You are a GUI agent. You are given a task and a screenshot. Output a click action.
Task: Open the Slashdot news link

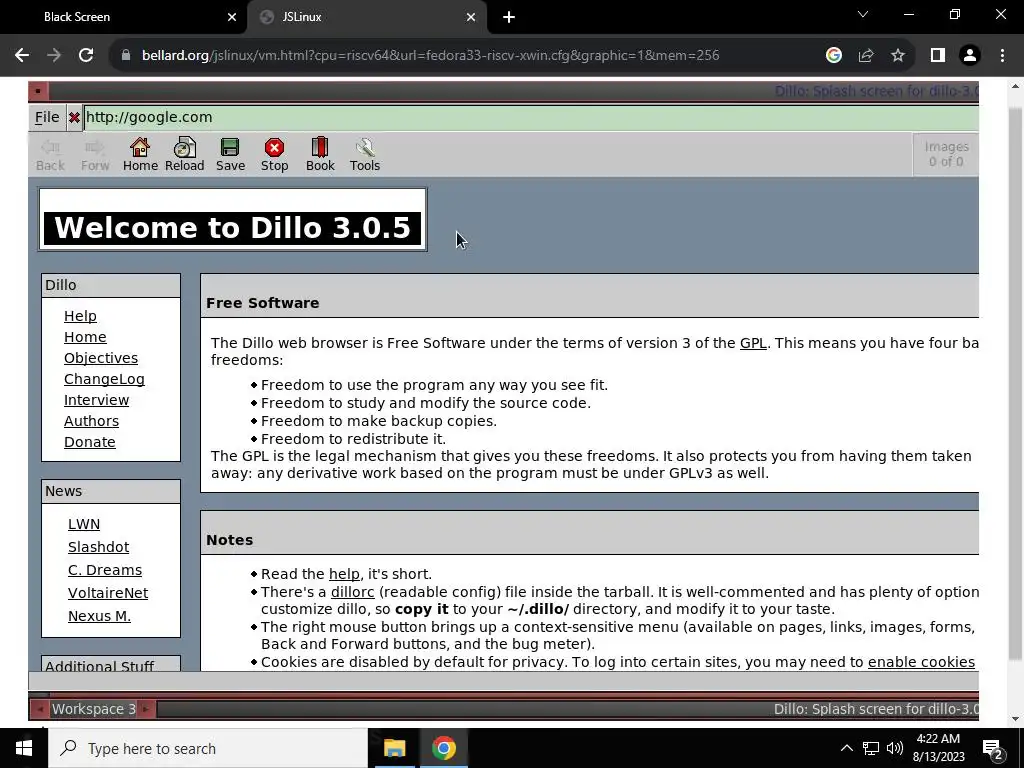click(98, 547)
